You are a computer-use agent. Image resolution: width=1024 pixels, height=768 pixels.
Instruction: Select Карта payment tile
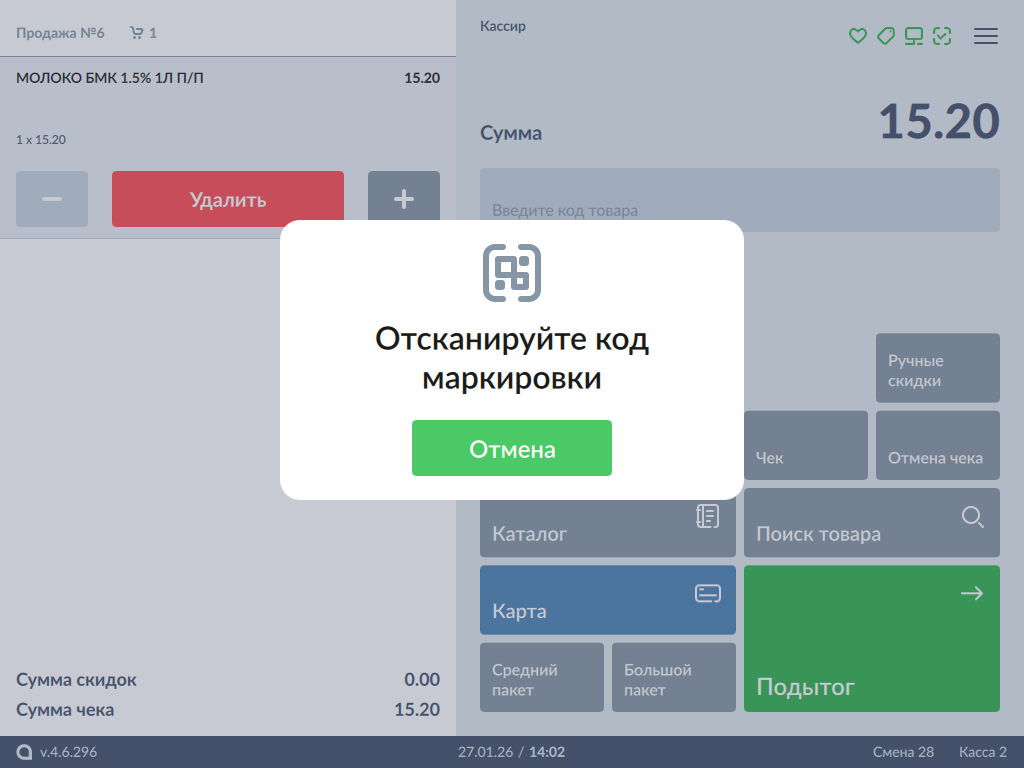click(607, 600)
